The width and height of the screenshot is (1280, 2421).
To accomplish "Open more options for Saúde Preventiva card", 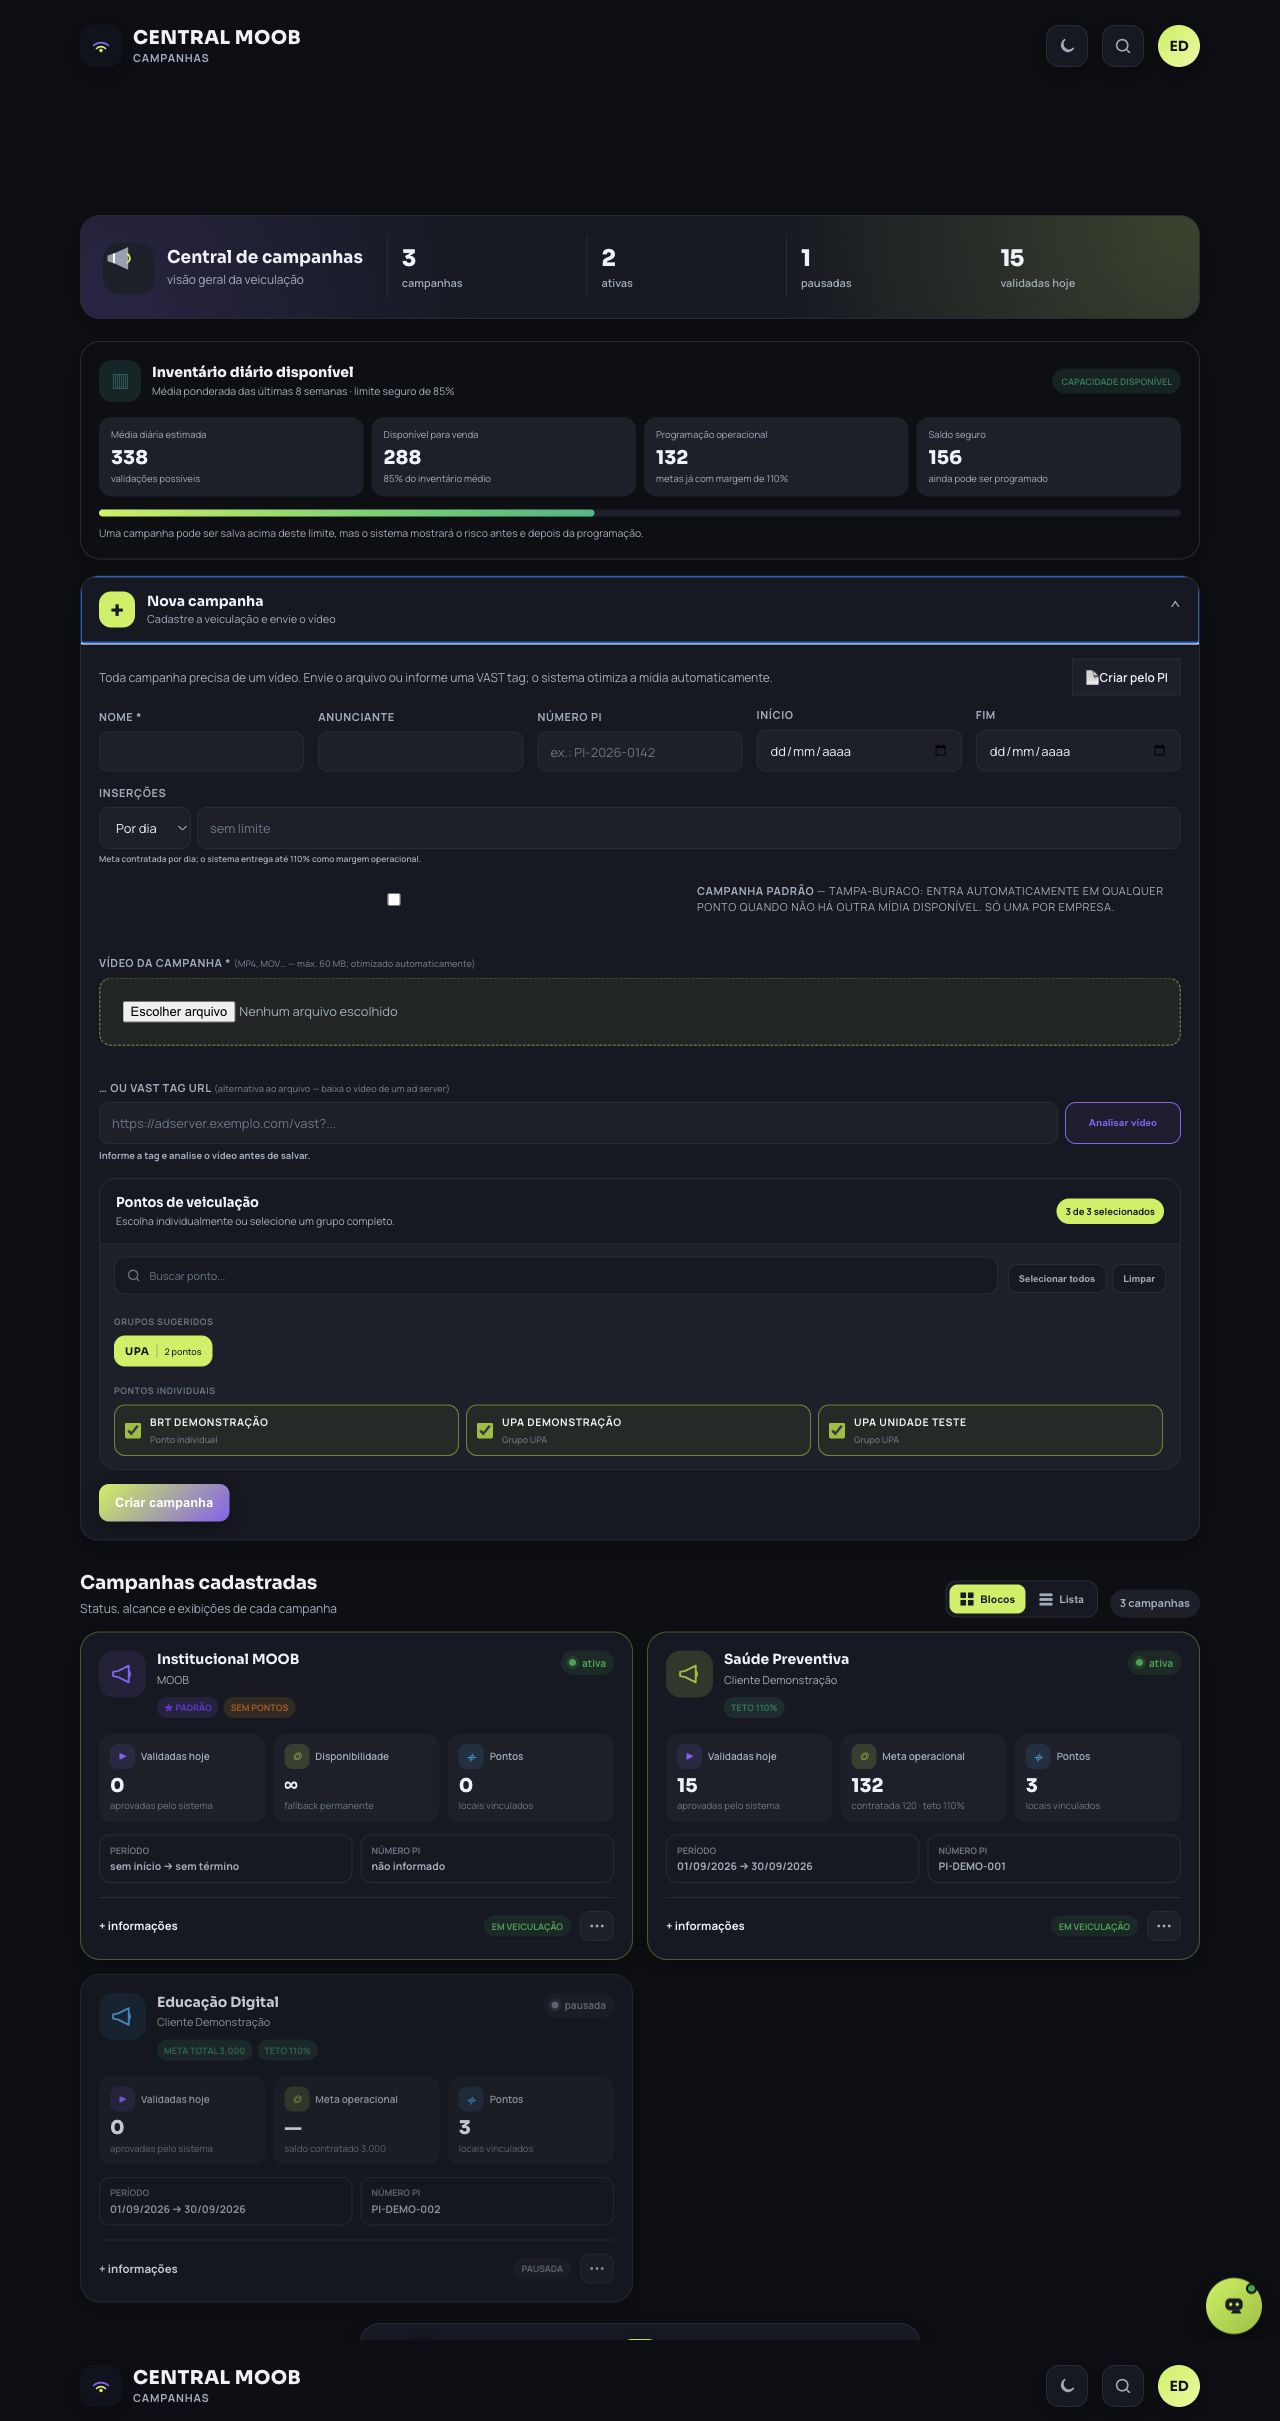I will click(1164, 1926).
